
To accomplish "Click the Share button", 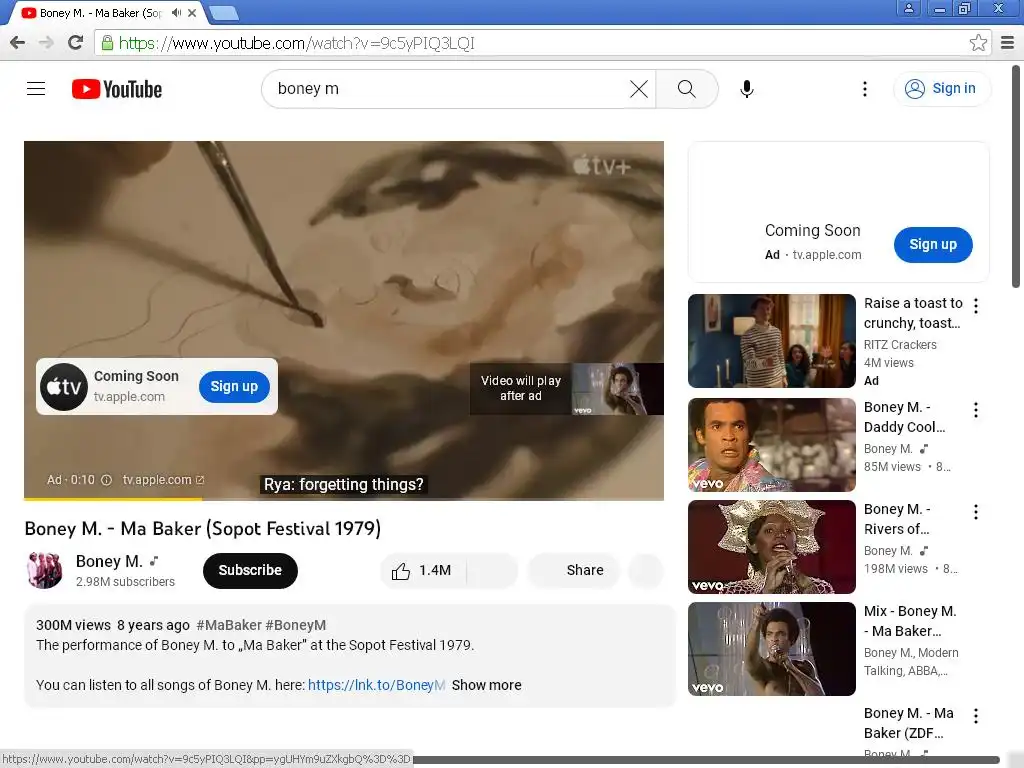I will click(574, 571).
